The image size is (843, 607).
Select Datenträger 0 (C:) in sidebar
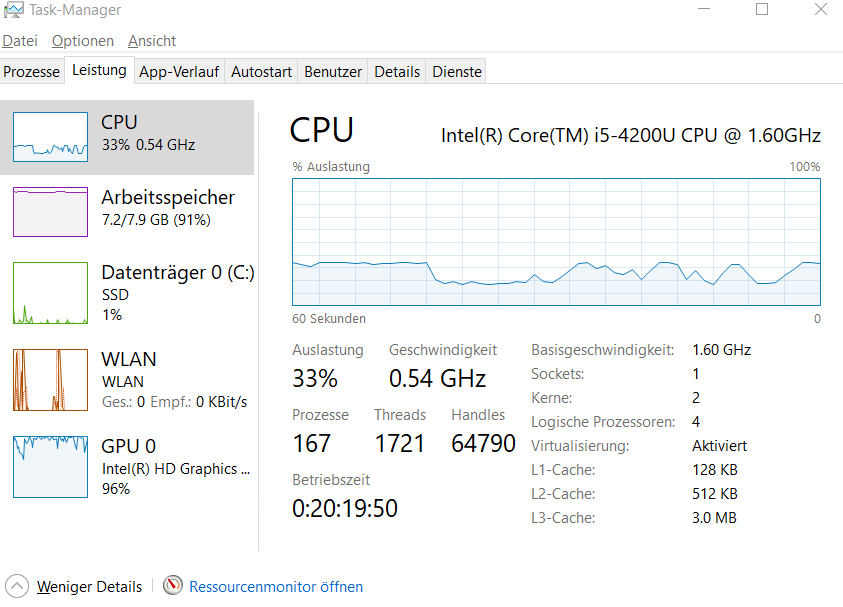127,293
